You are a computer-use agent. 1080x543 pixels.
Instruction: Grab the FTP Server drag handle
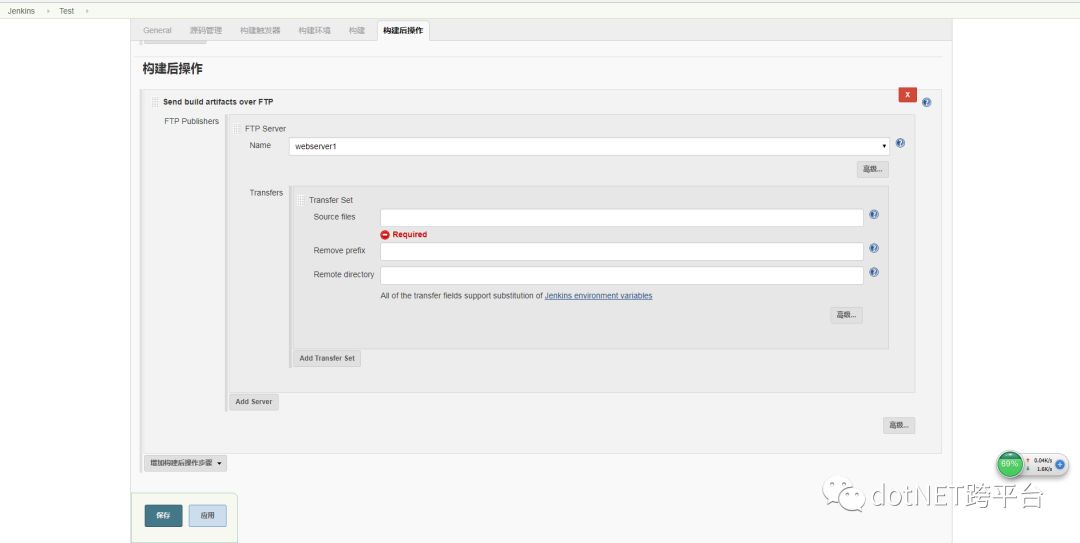(x=237, y=129)
